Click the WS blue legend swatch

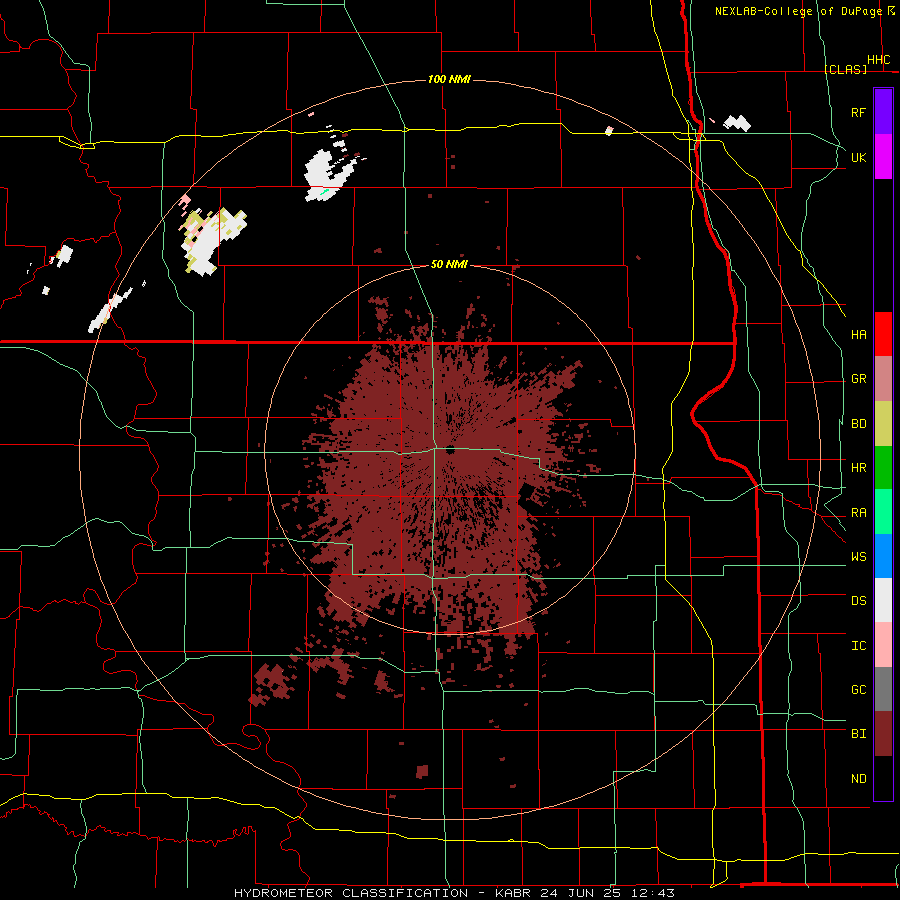click(x=883, y=556)
